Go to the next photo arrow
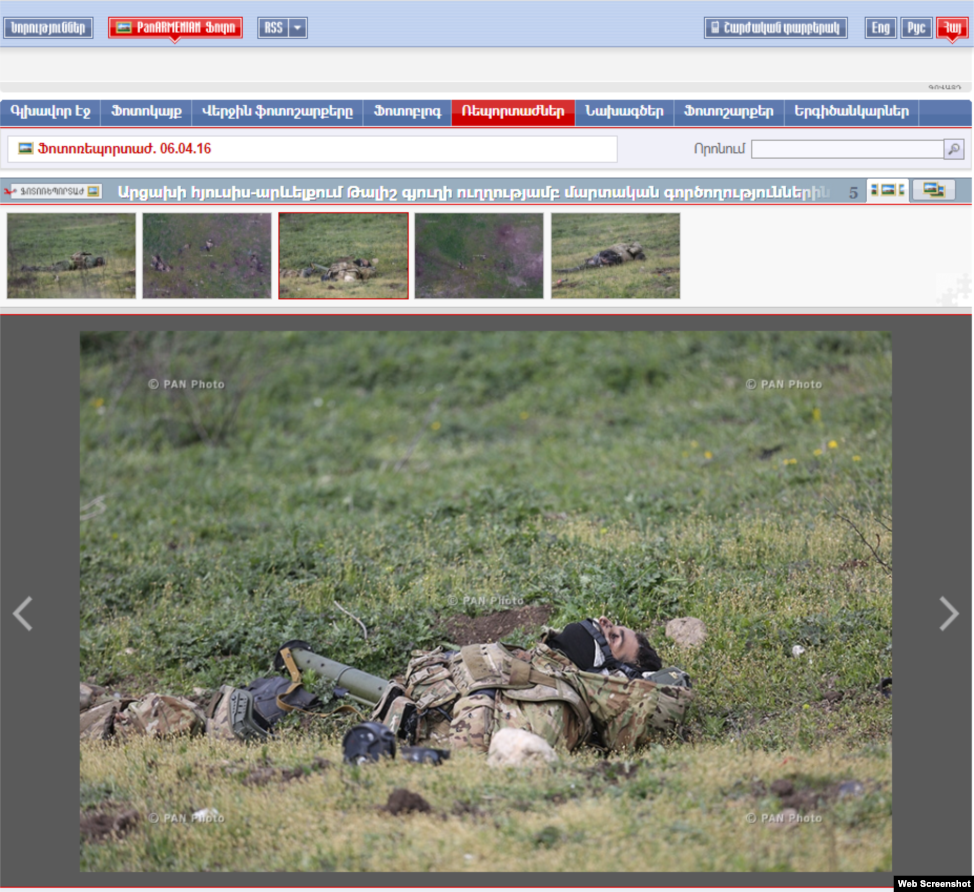 948,613
